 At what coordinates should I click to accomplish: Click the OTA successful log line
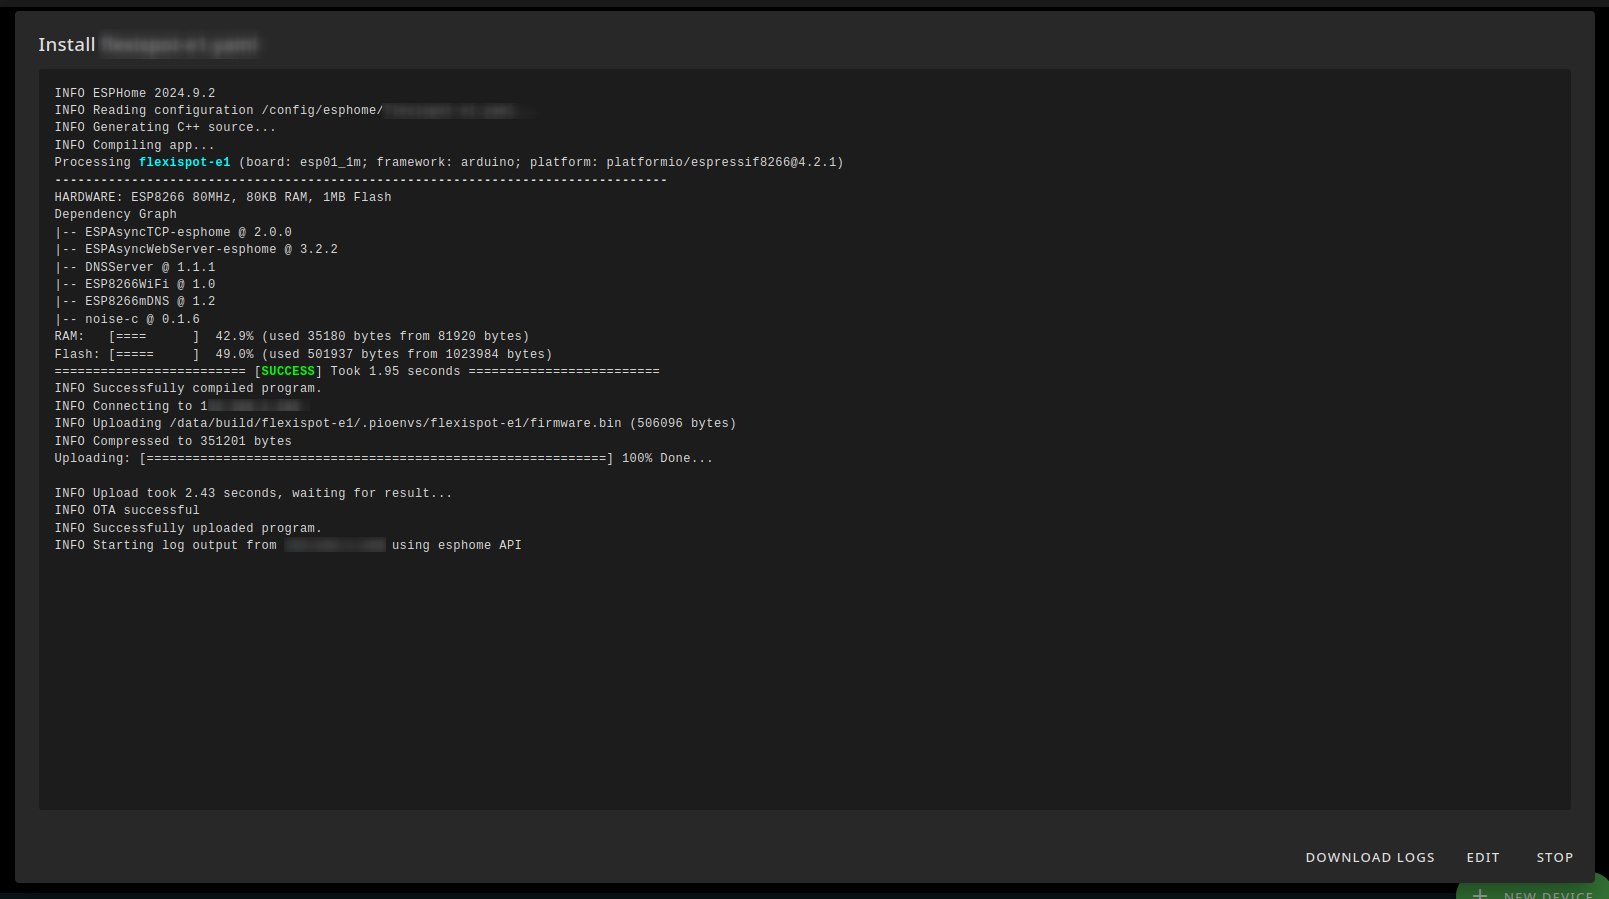point(127,510)
